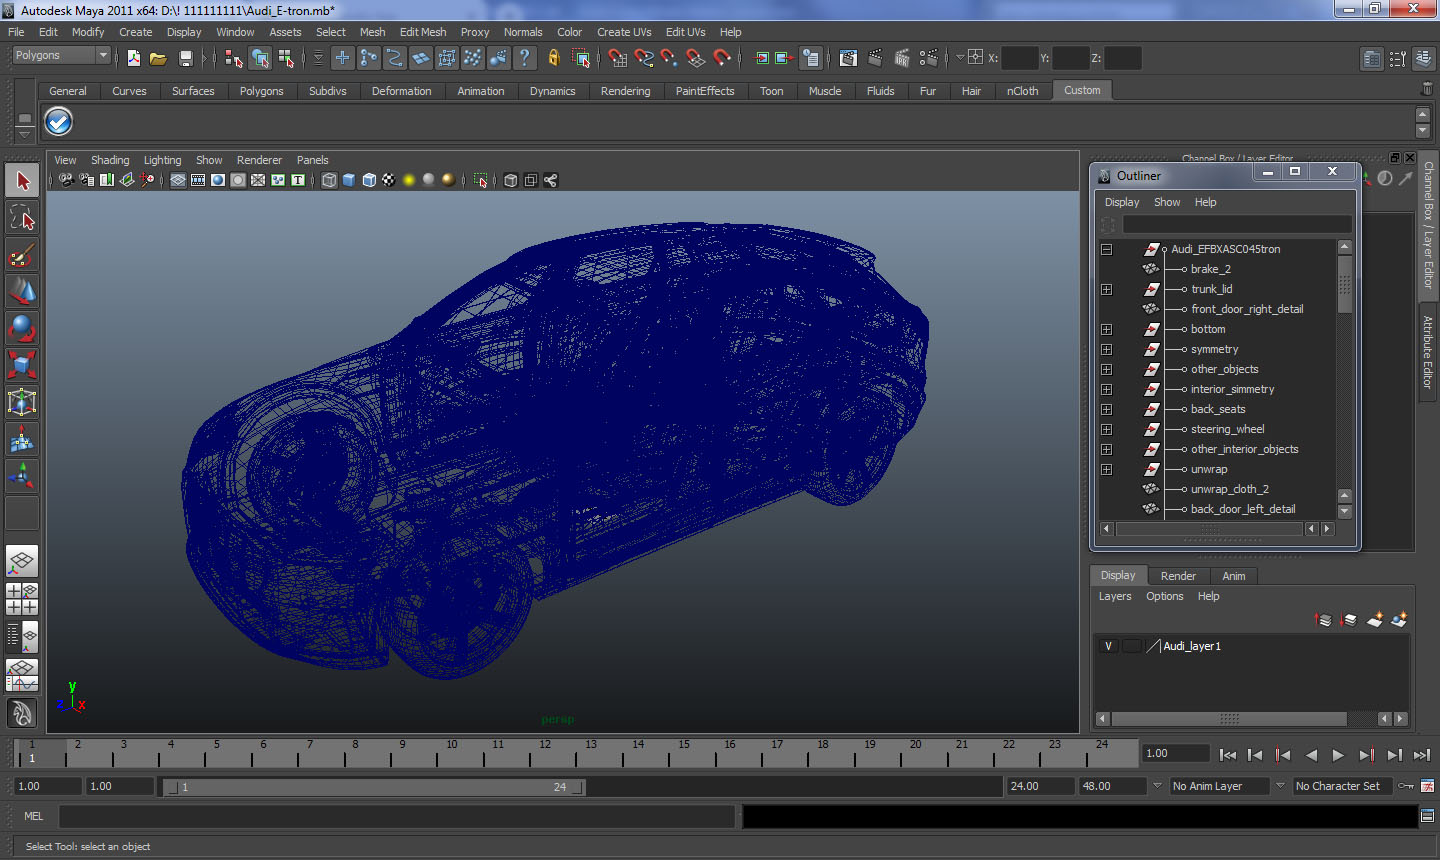
Task: Open the Outliner's Show menu
Action: click(x=1166, y=202)
